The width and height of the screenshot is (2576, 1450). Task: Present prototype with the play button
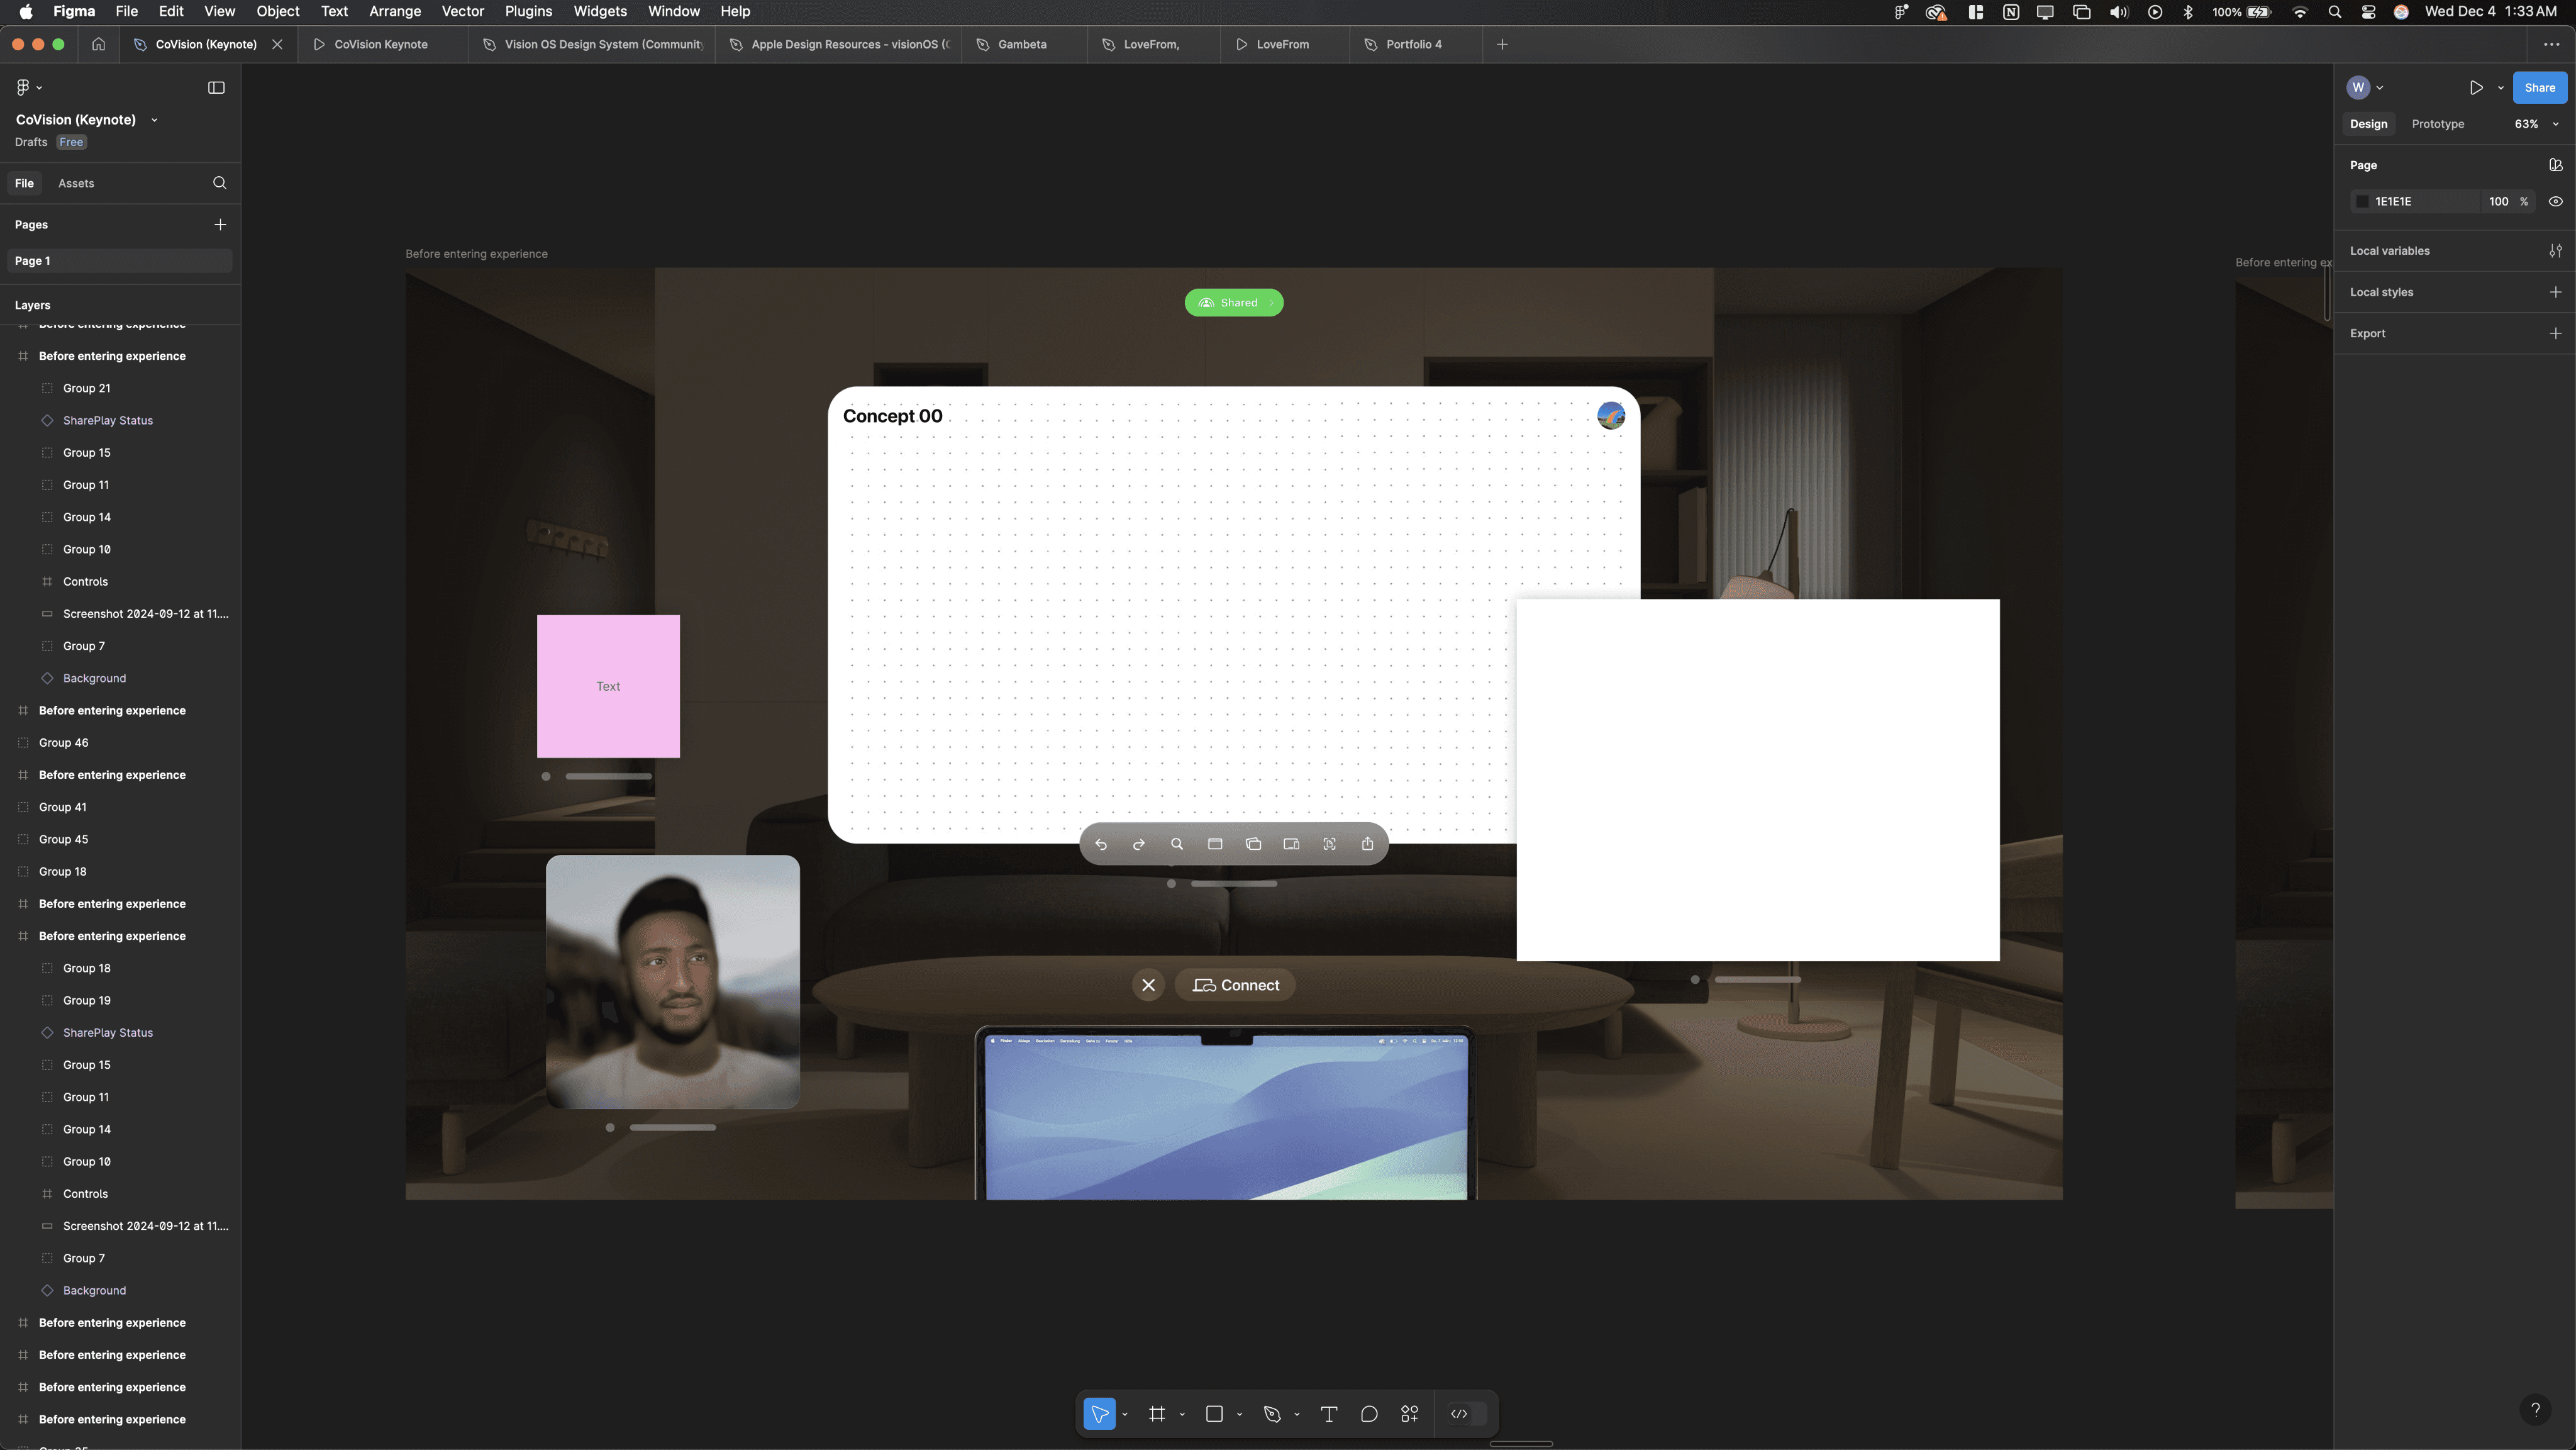click(2476, 88)
